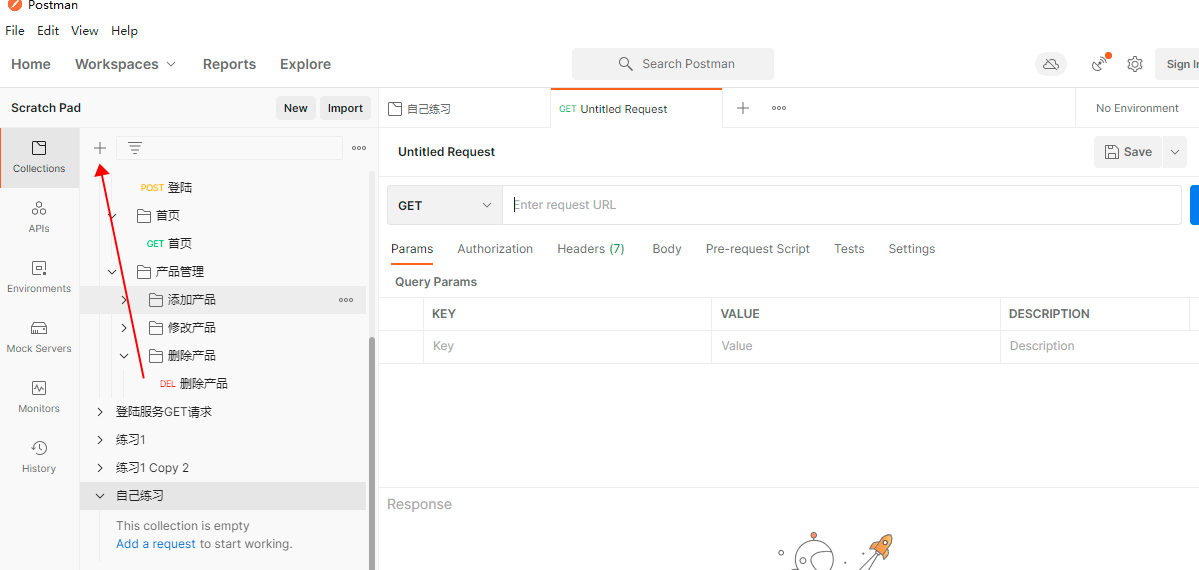Open the View menu
The image size is (1199, 570).
(85, 31)
